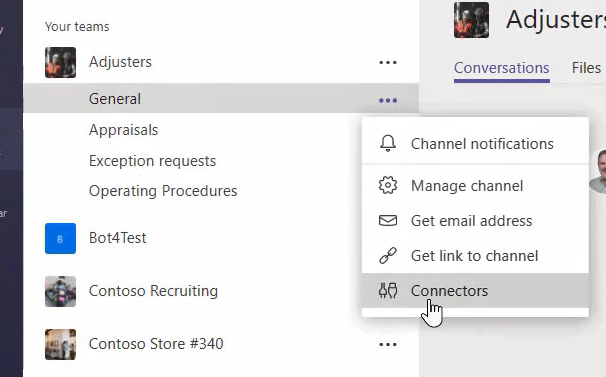Switch to the Files tab
Image resolution: width=606 pixels, height=377 pixels.
click(x=586, y=68)
